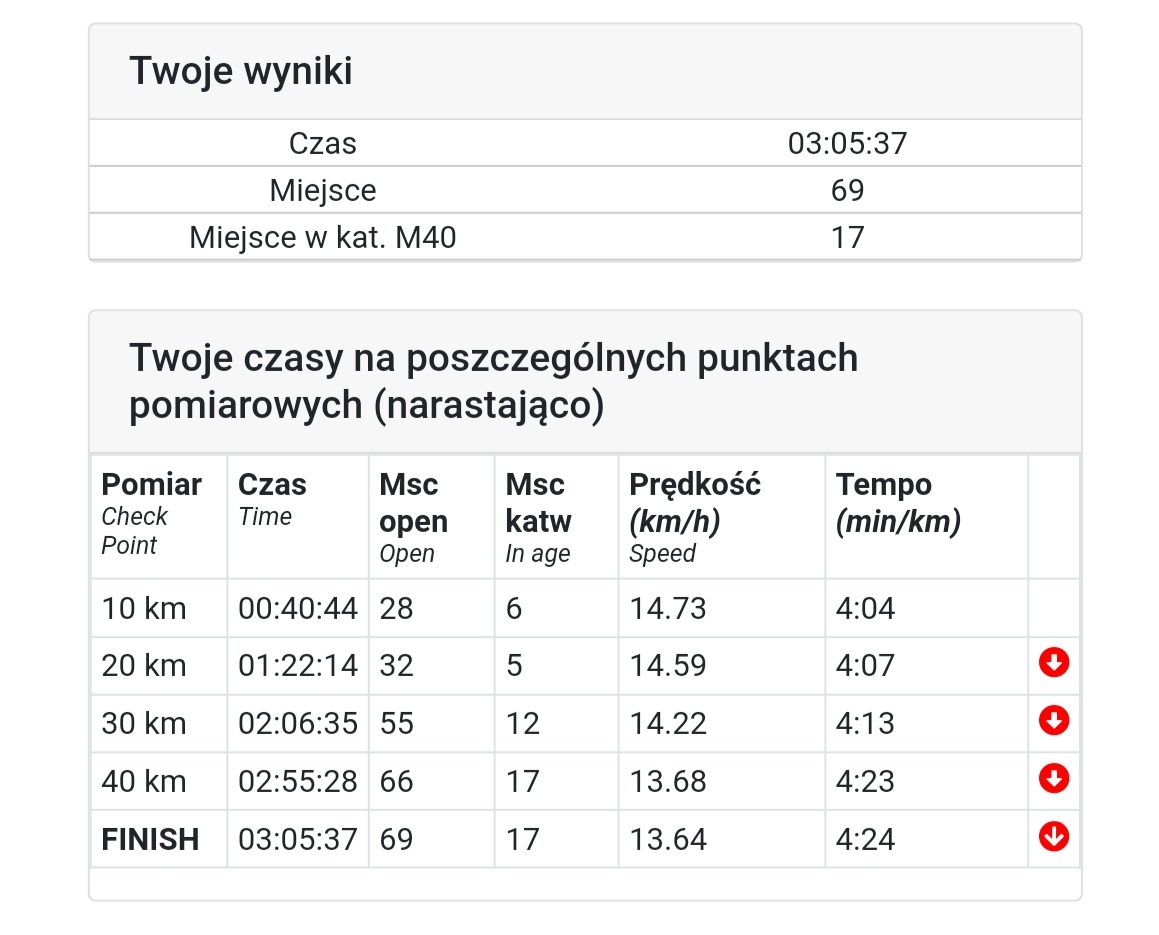Click the red down-arrow icon in 30 km row
1159x935 pixels.
[x=1053, y=720]
